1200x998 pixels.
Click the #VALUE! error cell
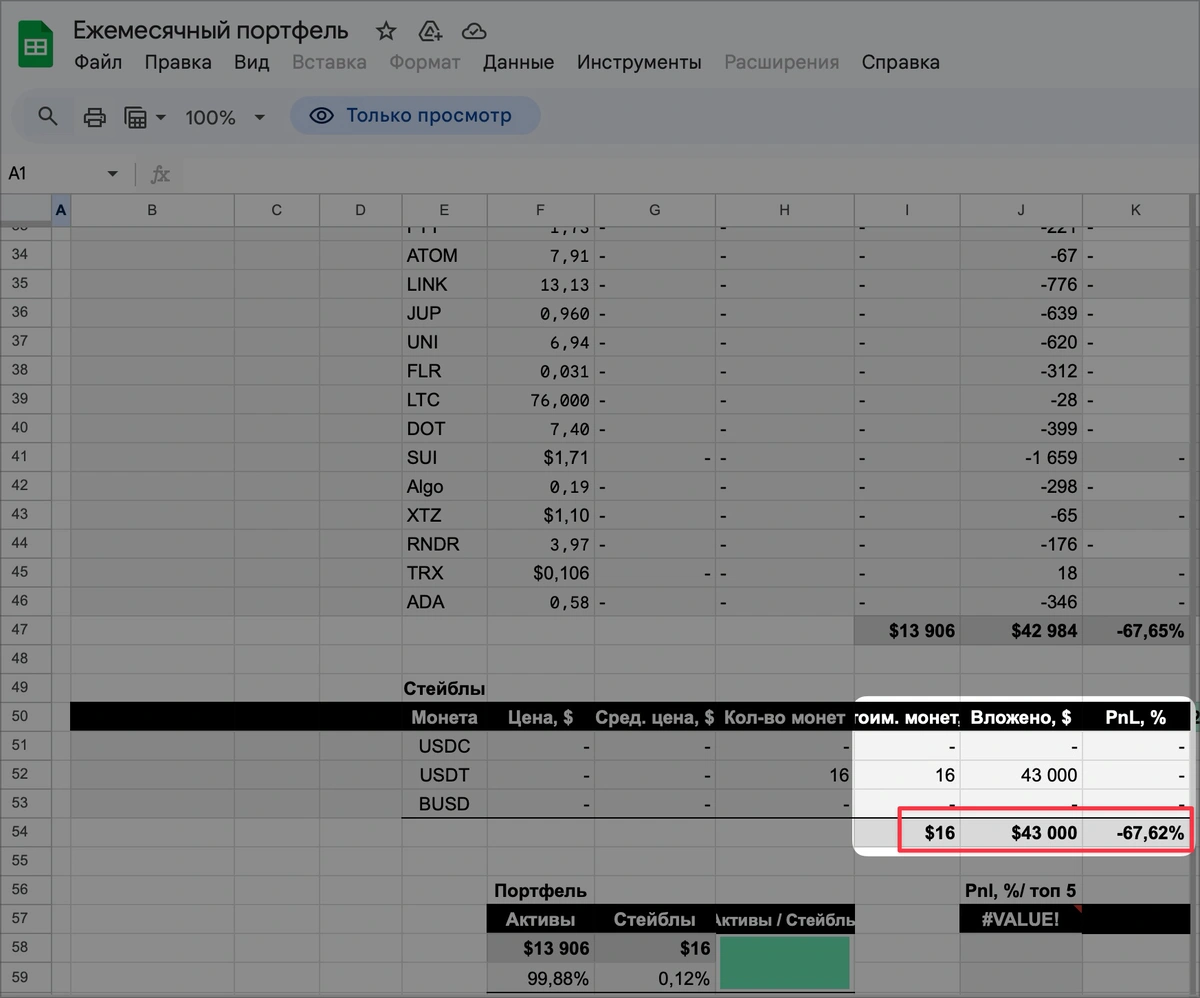[x=1021, y=919]
